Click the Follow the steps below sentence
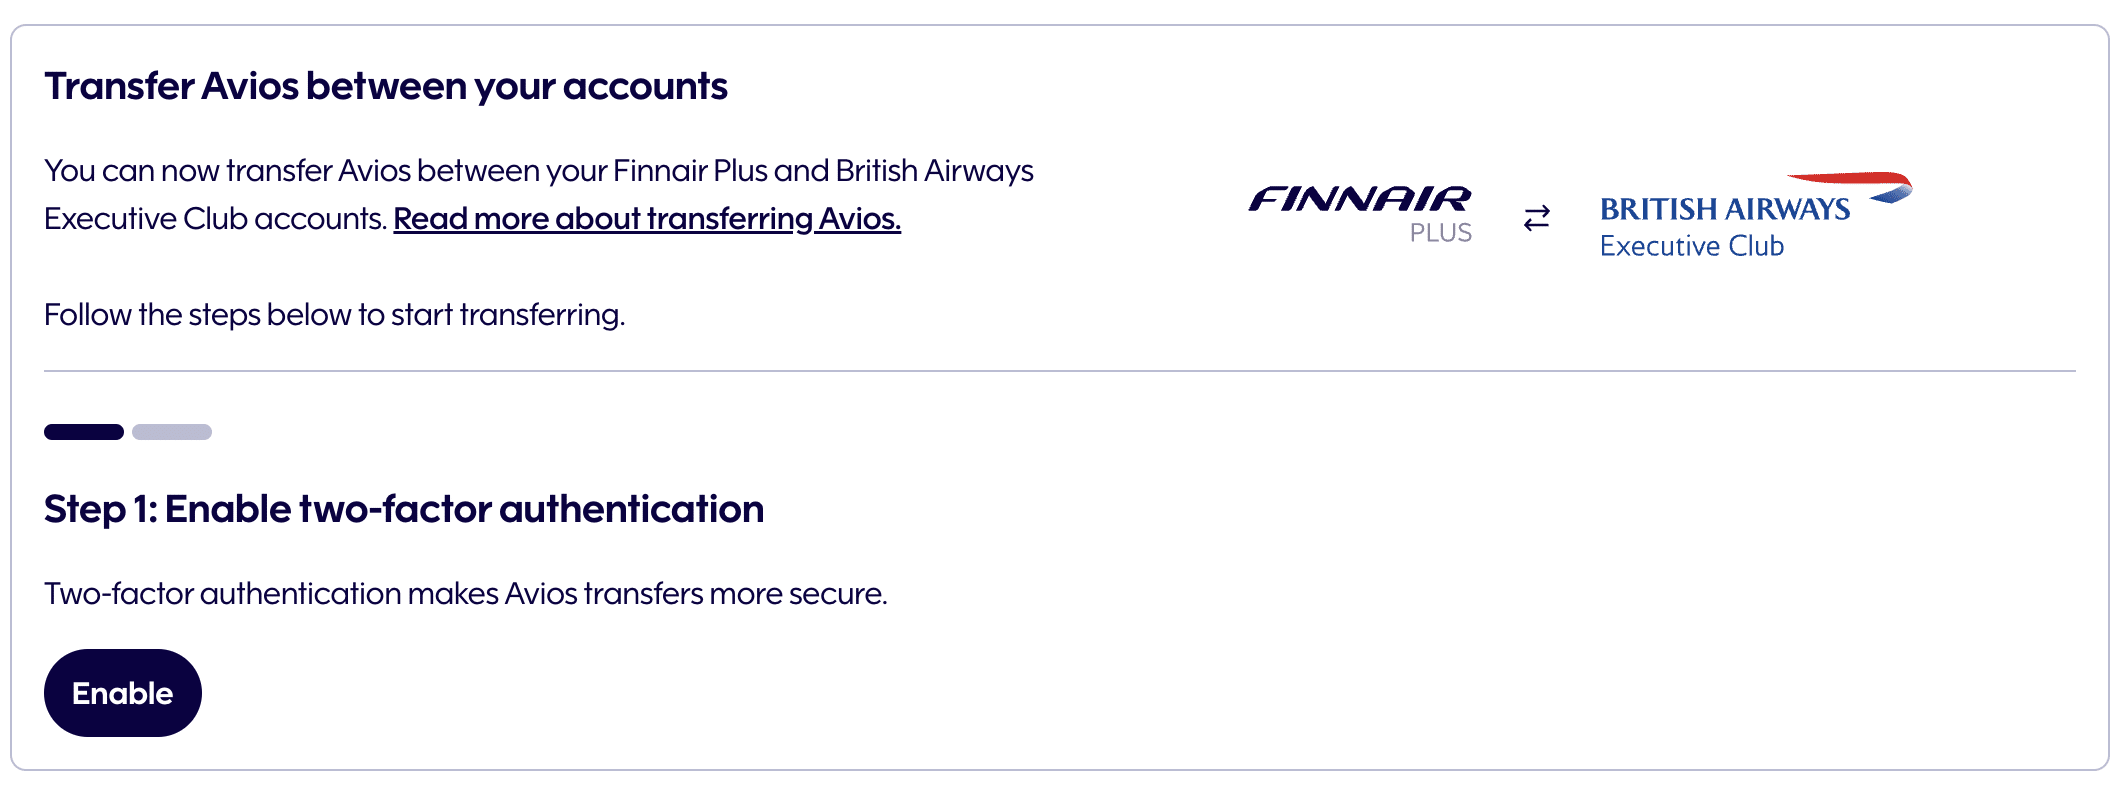The width and height of the screenshot is (2124, 788). point(334,315)
